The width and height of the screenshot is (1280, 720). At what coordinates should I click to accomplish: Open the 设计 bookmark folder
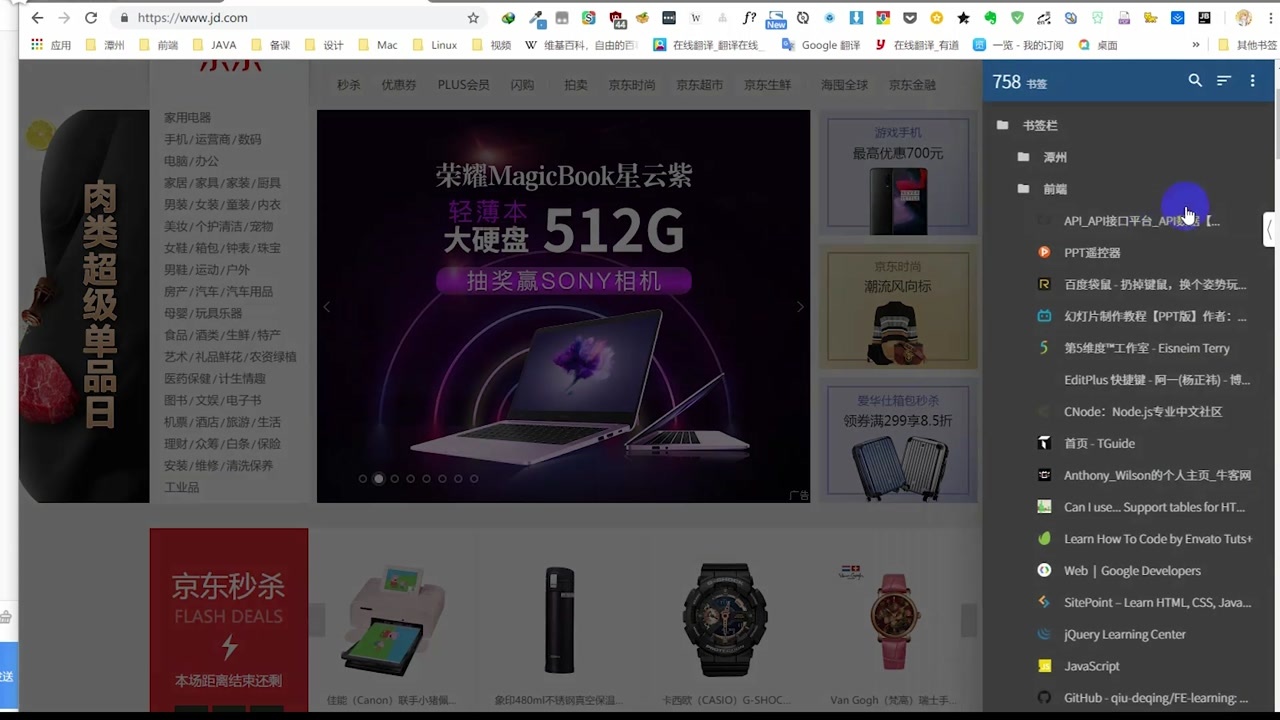323,45
